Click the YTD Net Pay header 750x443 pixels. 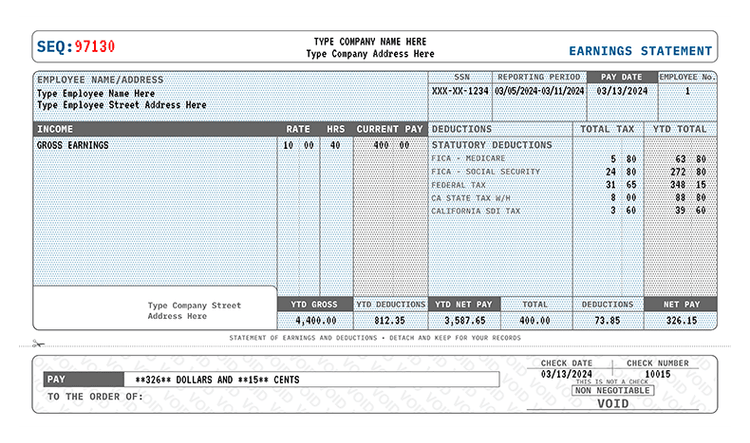coord(465,304)
